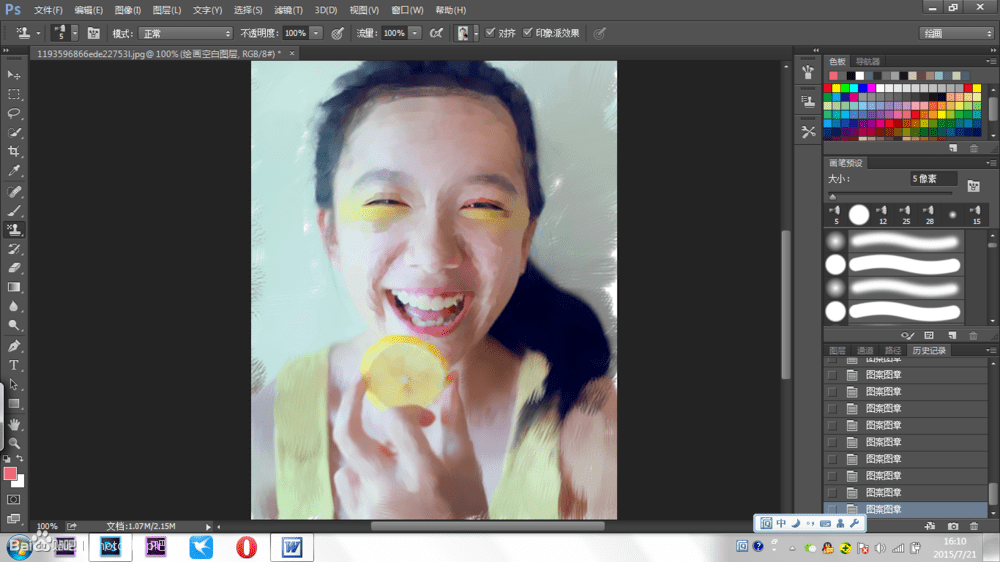This screenshot has width=1000, height=562.
Task: Select the Gradient tool
Action: coord(13,287)
